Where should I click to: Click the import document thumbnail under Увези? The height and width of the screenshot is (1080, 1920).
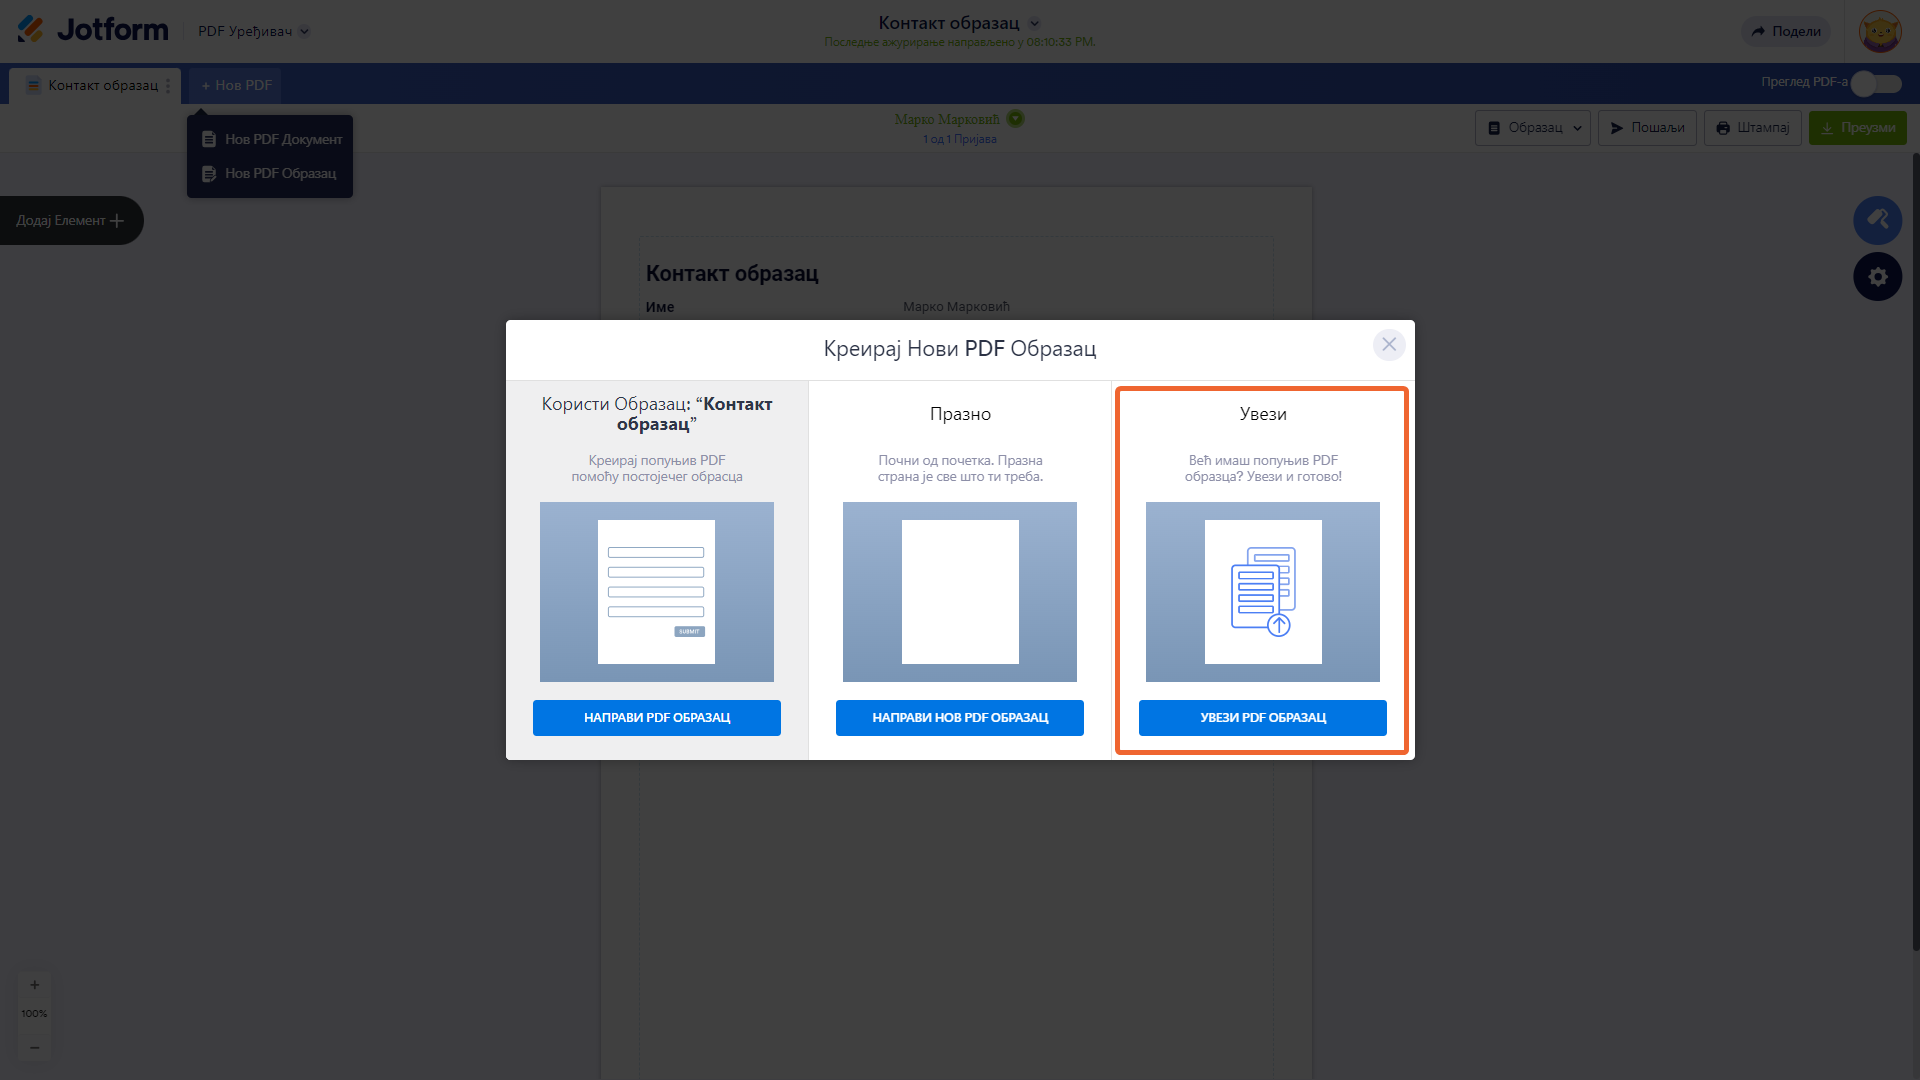pos(1262,592)
